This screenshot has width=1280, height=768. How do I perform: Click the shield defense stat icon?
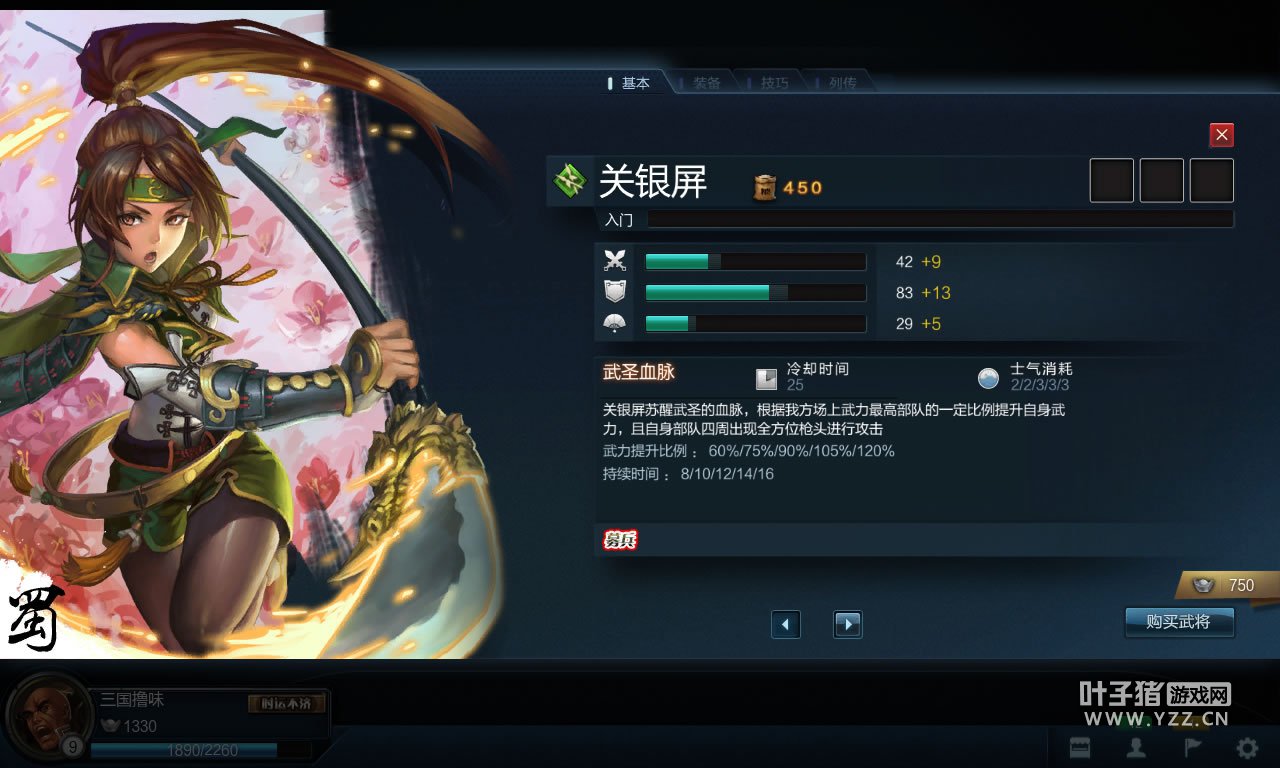[x=615, y=292]
